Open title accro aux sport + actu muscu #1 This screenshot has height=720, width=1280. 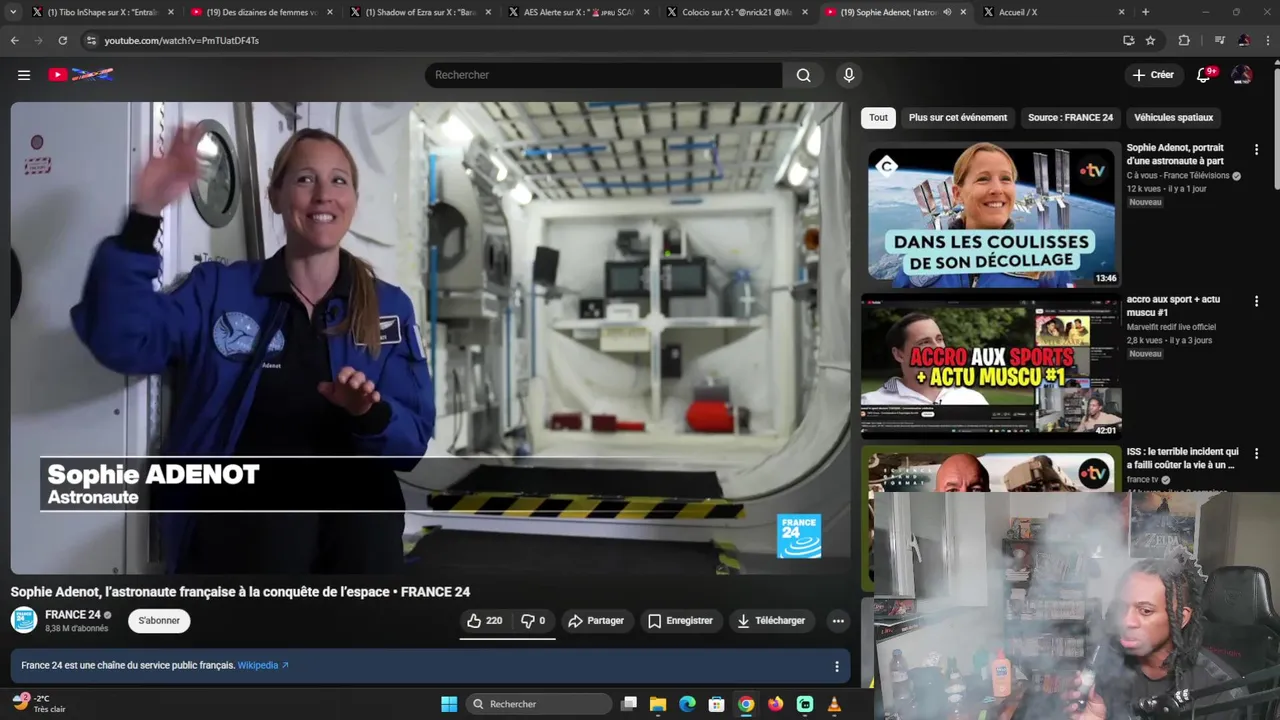[x=1173, y=306]
